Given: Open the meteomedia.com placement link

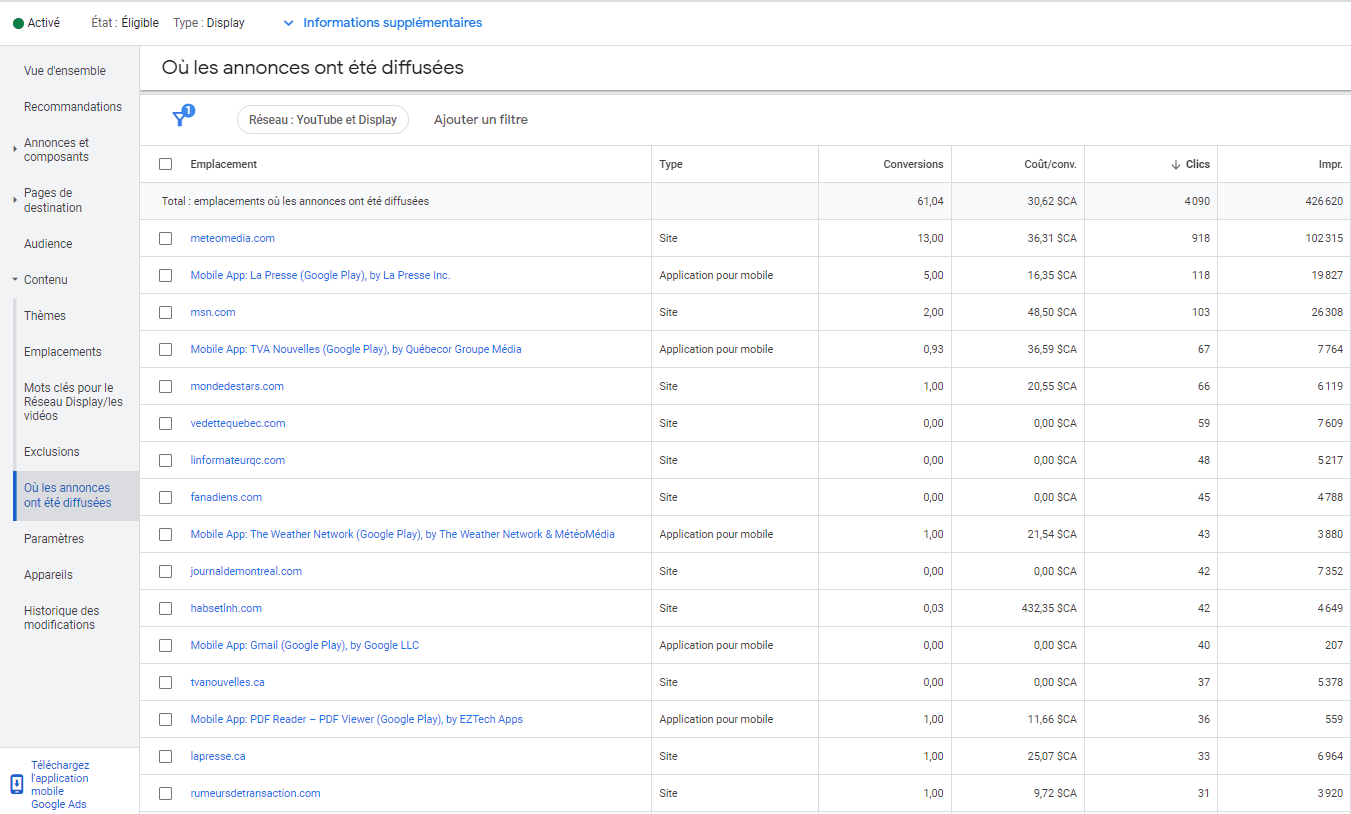Looking at the screenshot, I should 233,238.
